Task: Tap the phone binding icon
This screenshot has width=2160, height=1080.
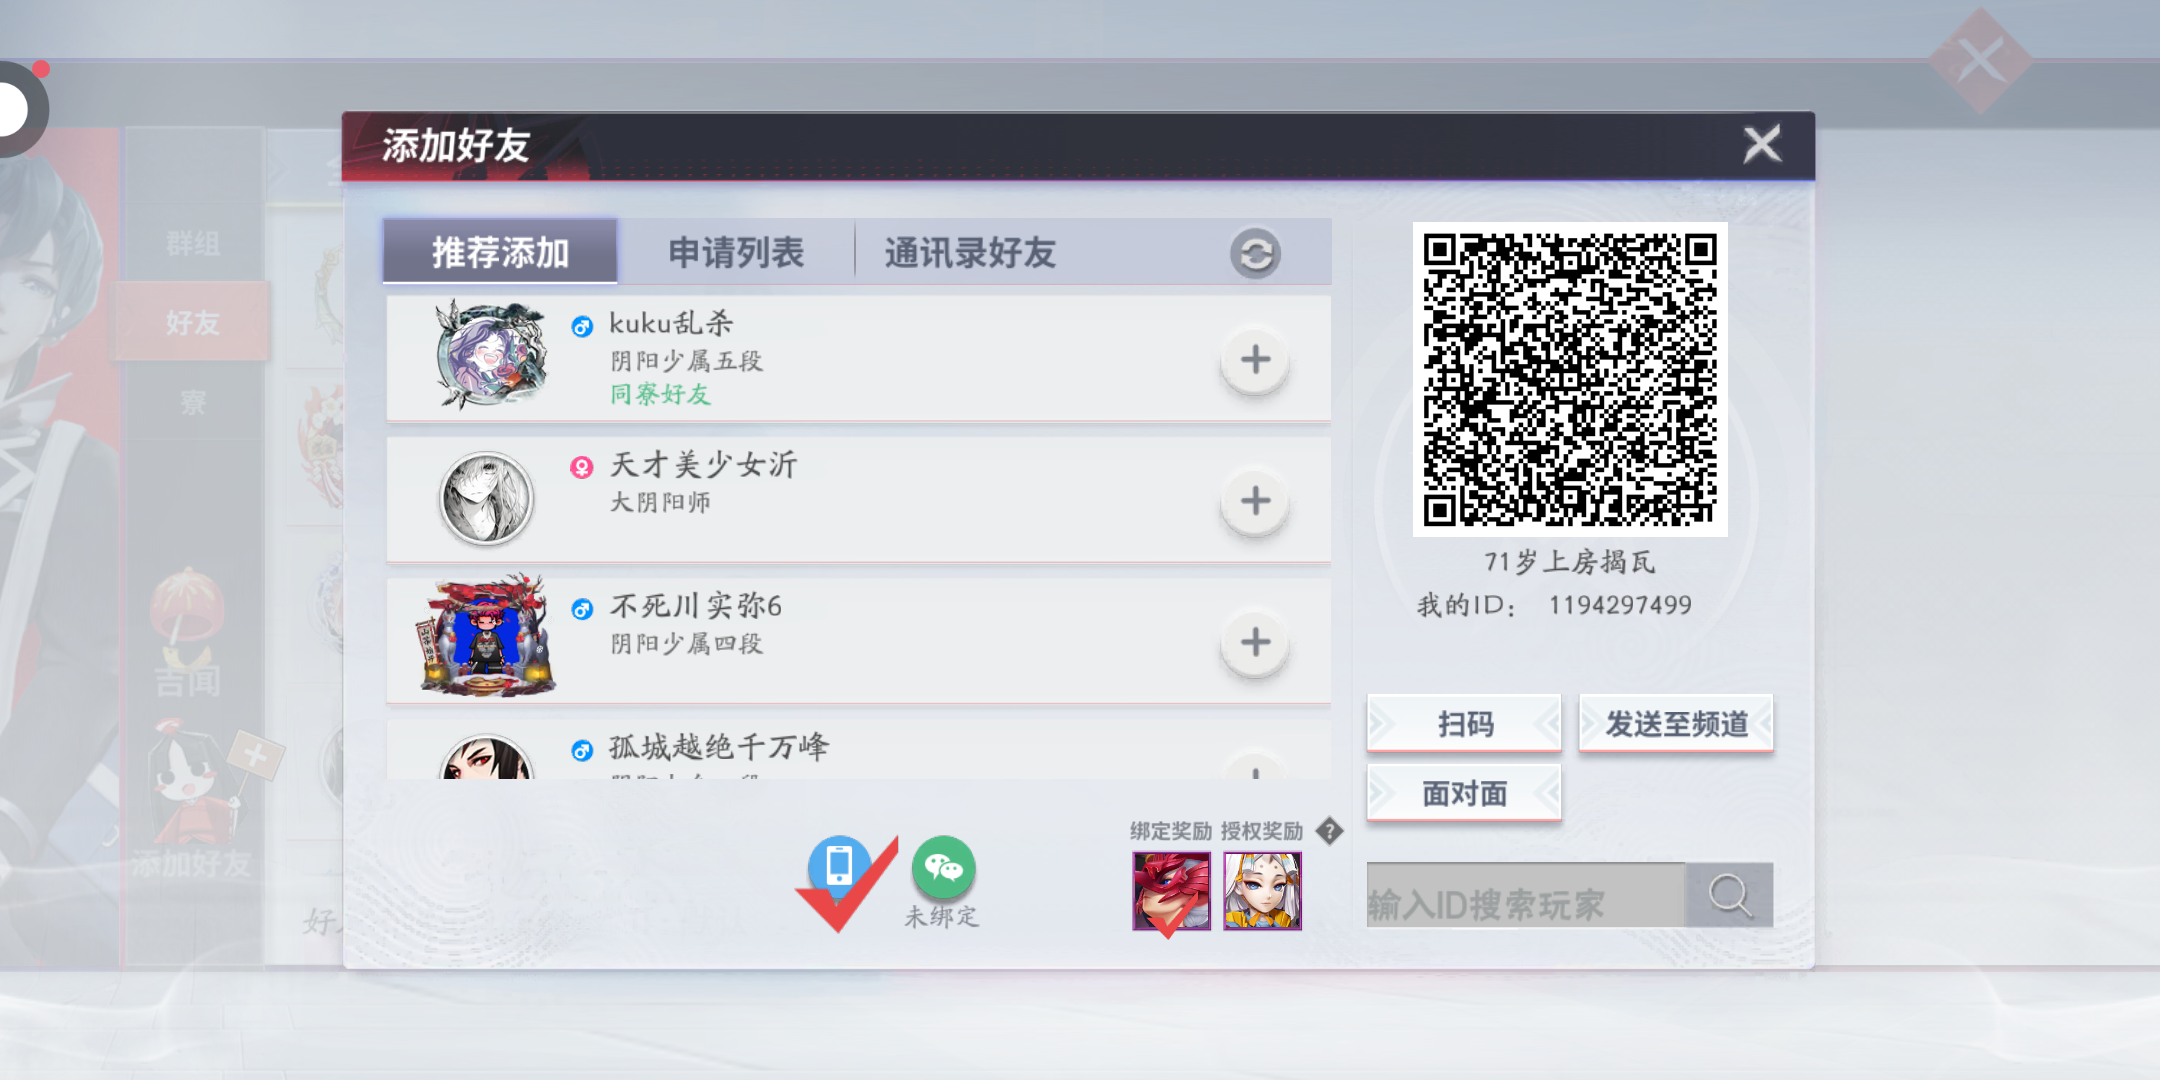Action: coord(839,866)
